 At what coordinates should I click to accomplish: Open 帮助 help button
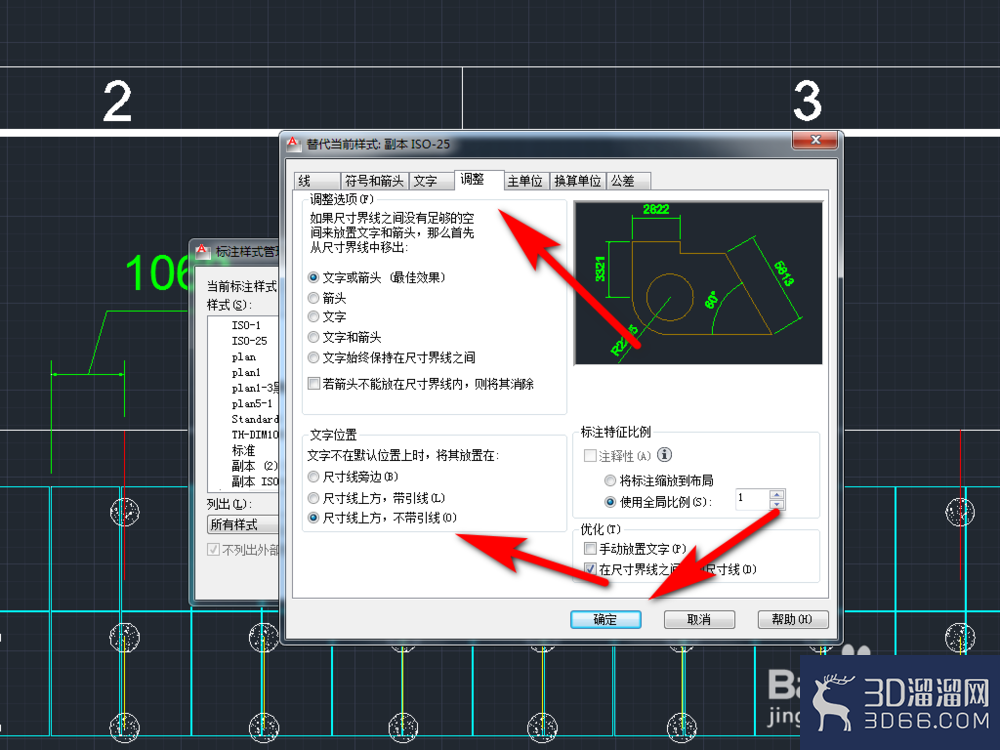(793, 619)
